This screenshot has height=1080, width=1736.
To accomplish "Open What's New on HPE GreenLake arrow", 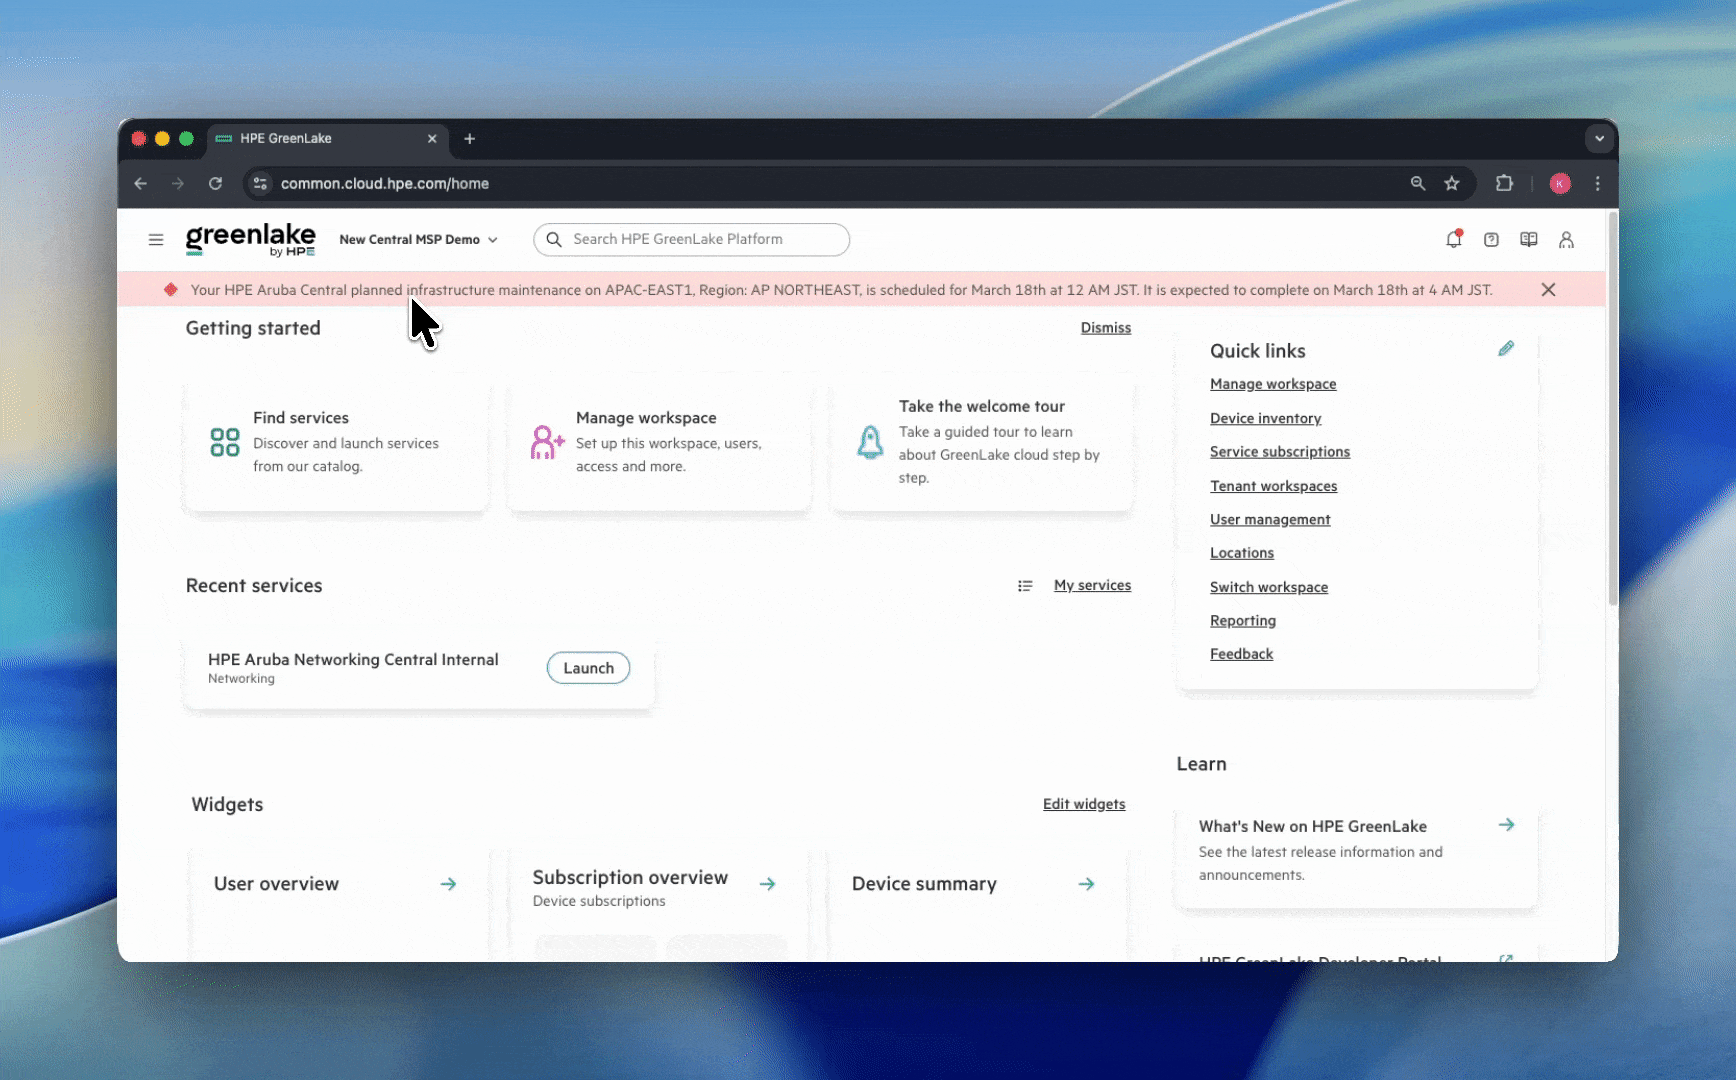I will tap(1507, 825).
